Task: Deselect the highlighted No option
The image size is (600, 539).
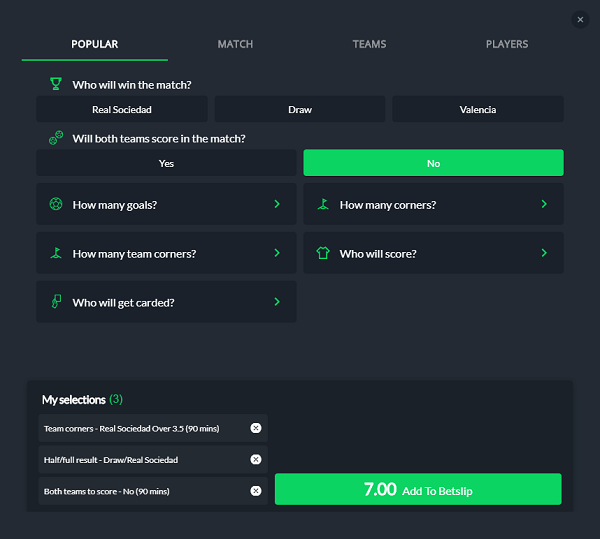Action: click(x=433, y=163)
